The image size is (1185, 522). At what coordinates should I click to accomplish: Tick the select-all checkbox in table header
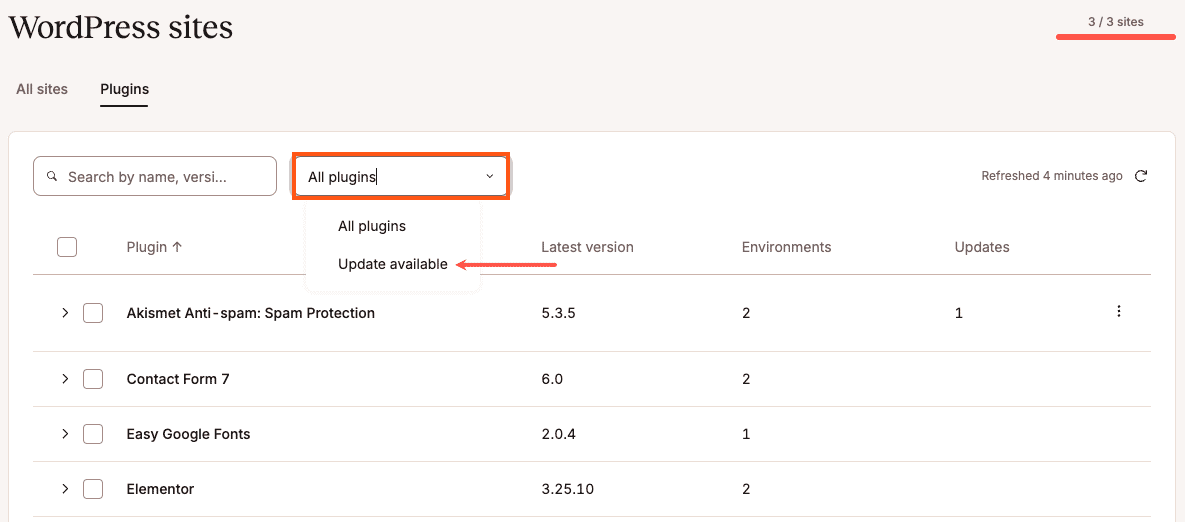67,247
